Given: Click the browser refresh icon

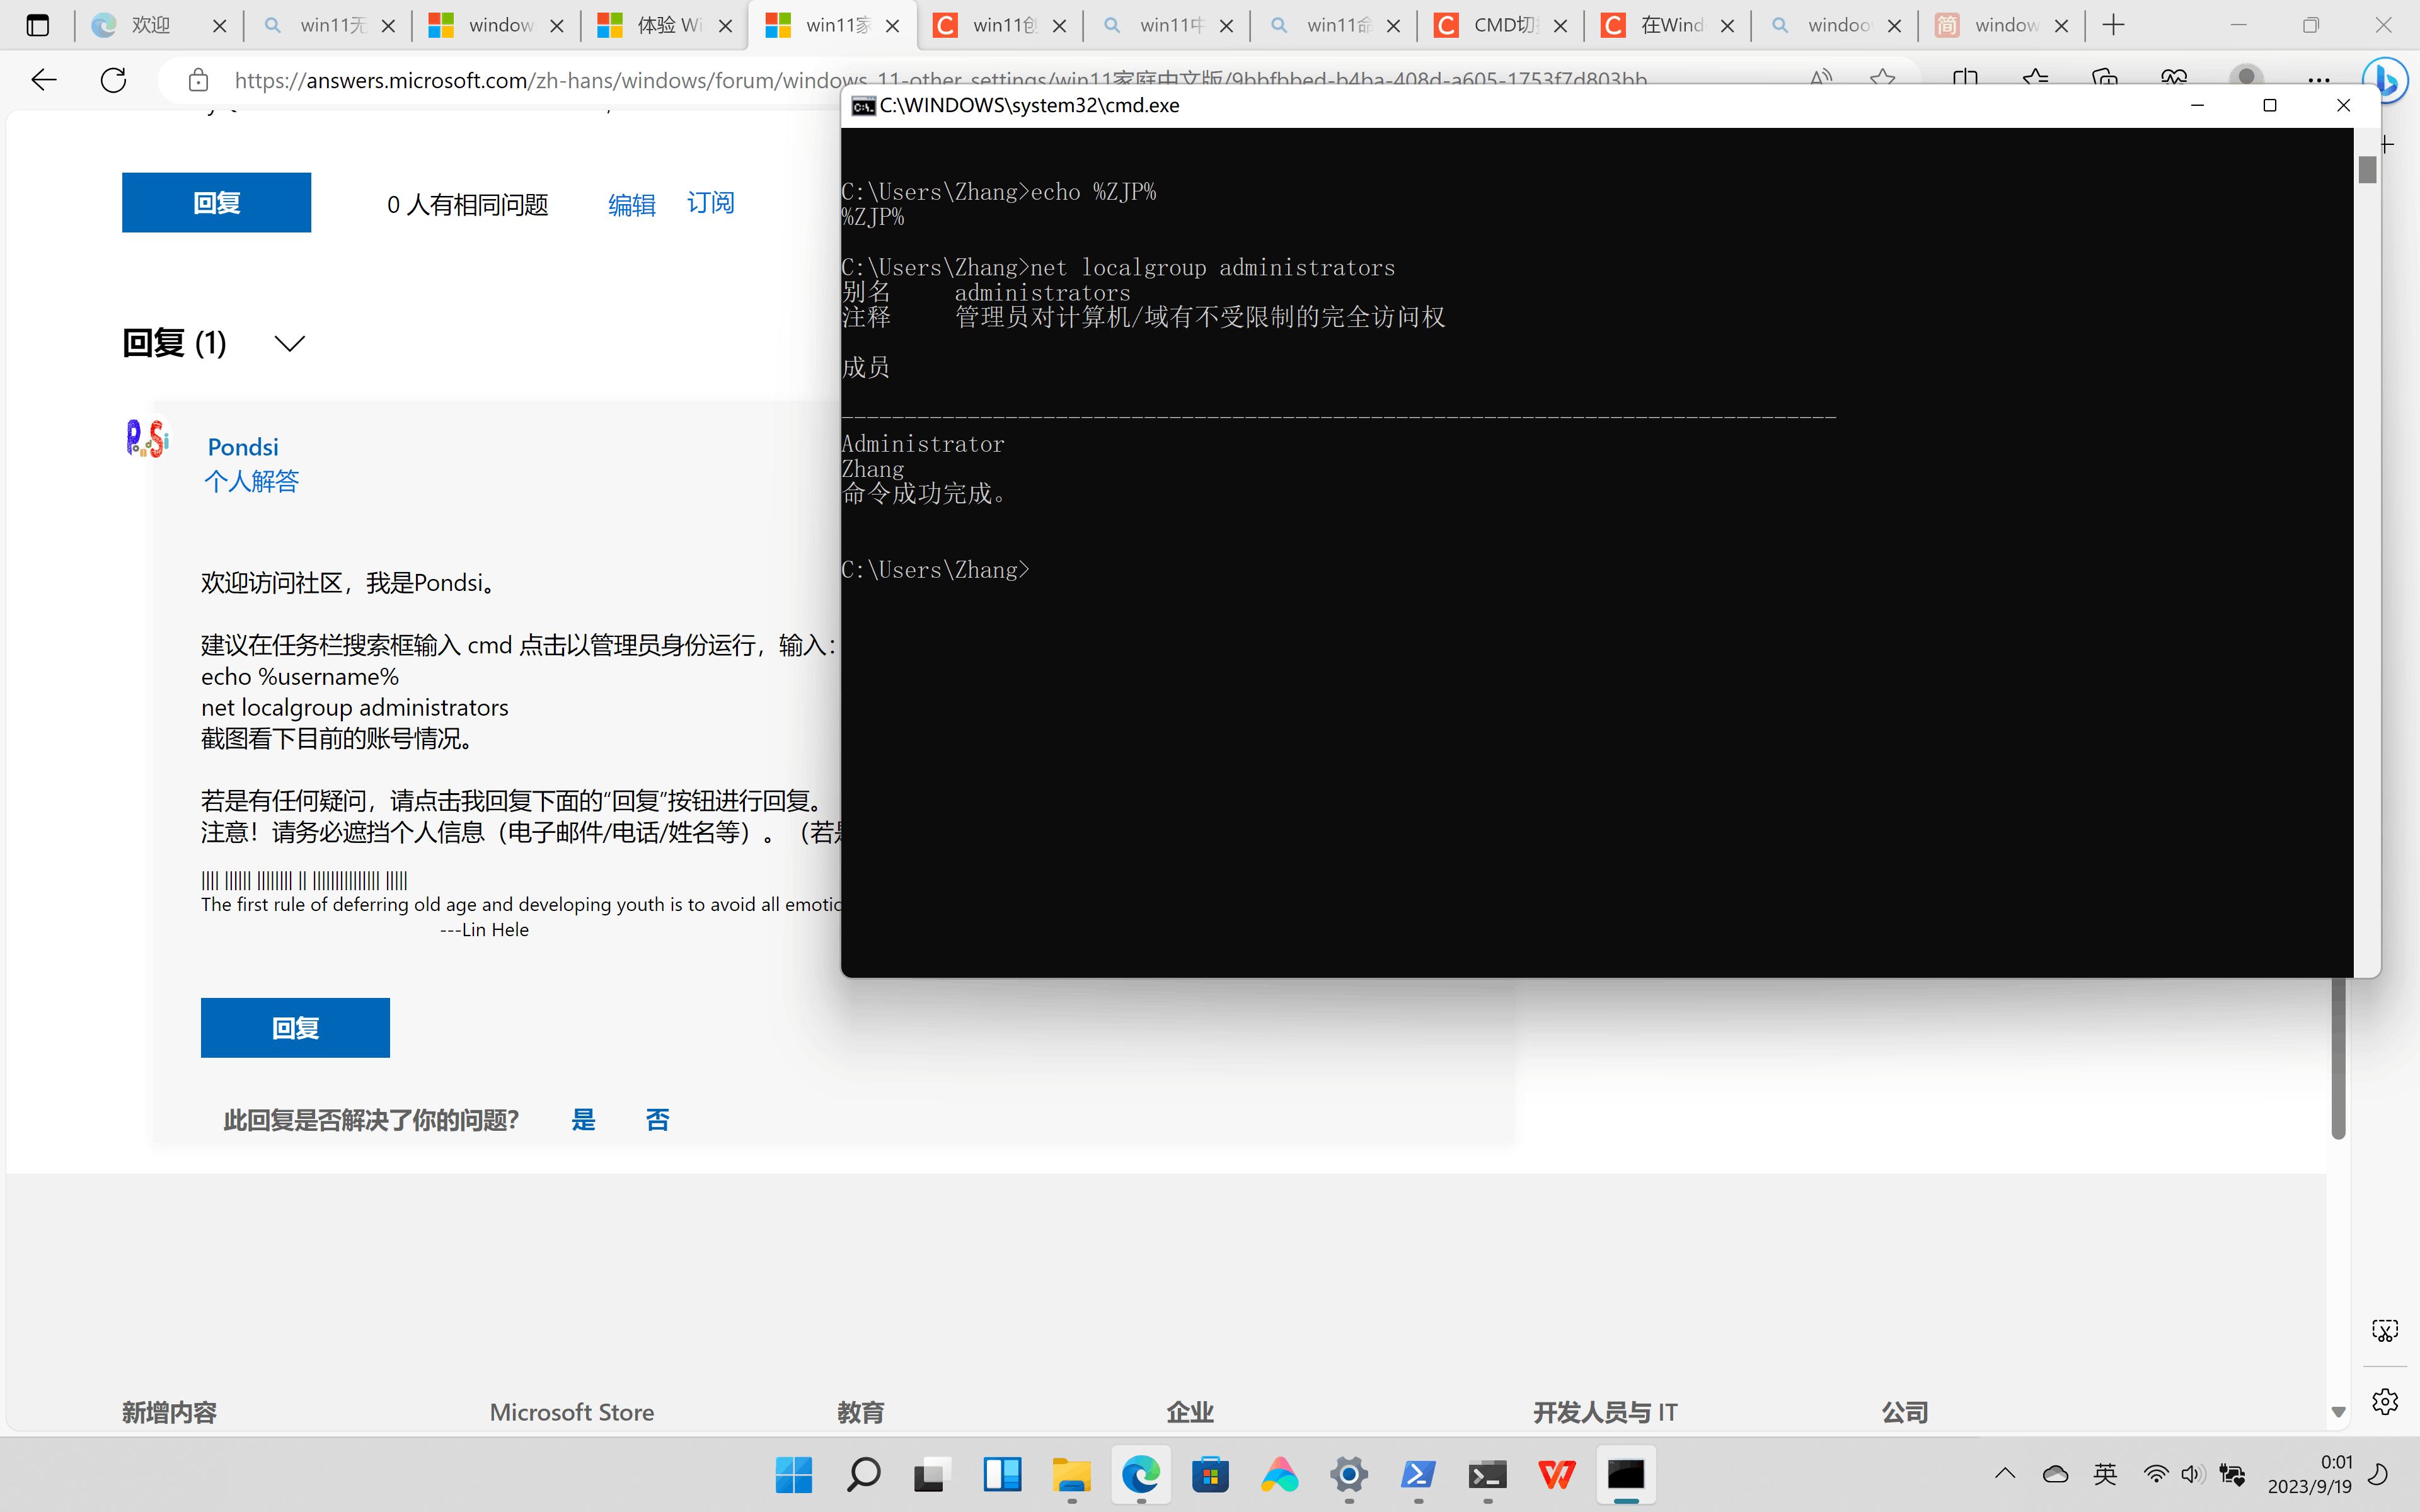Looking at the screenshot, I should pos(114,80).
